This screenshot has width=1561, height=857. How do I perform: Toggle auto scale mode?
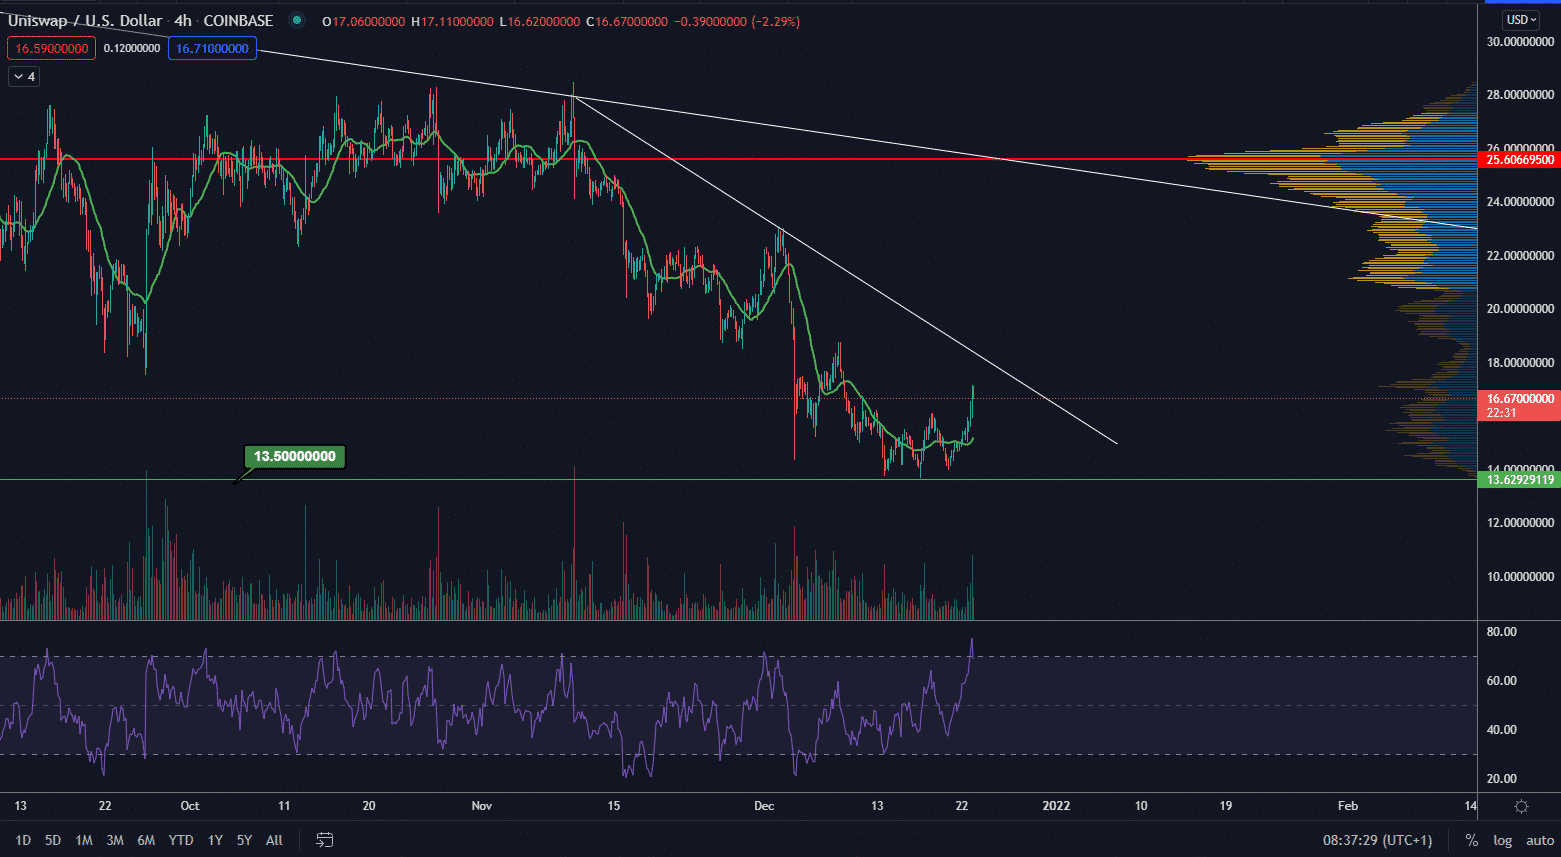click(x=1539, y=840)
